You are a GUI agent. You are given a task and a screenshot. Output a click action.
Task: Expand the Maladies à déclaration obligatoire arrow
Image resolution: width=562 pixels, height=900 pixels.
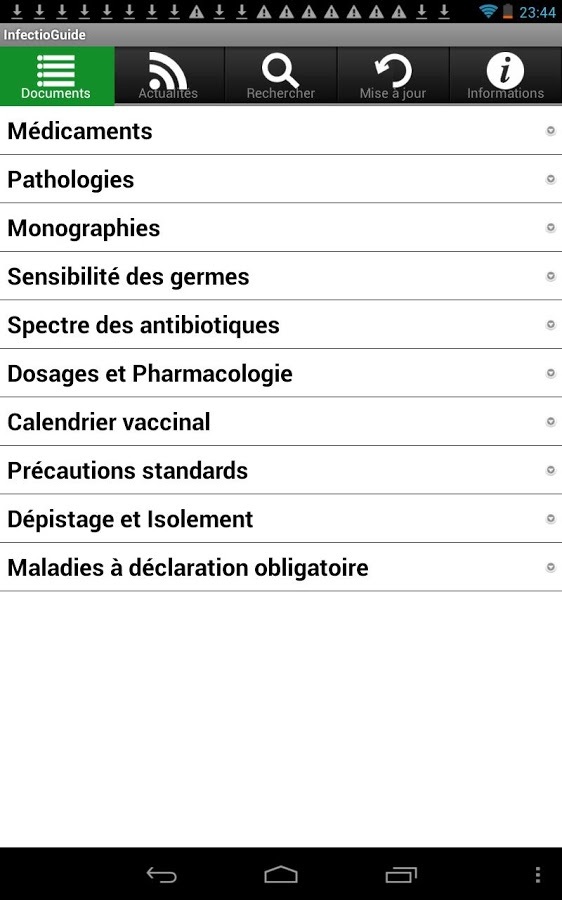pos(551,568)
